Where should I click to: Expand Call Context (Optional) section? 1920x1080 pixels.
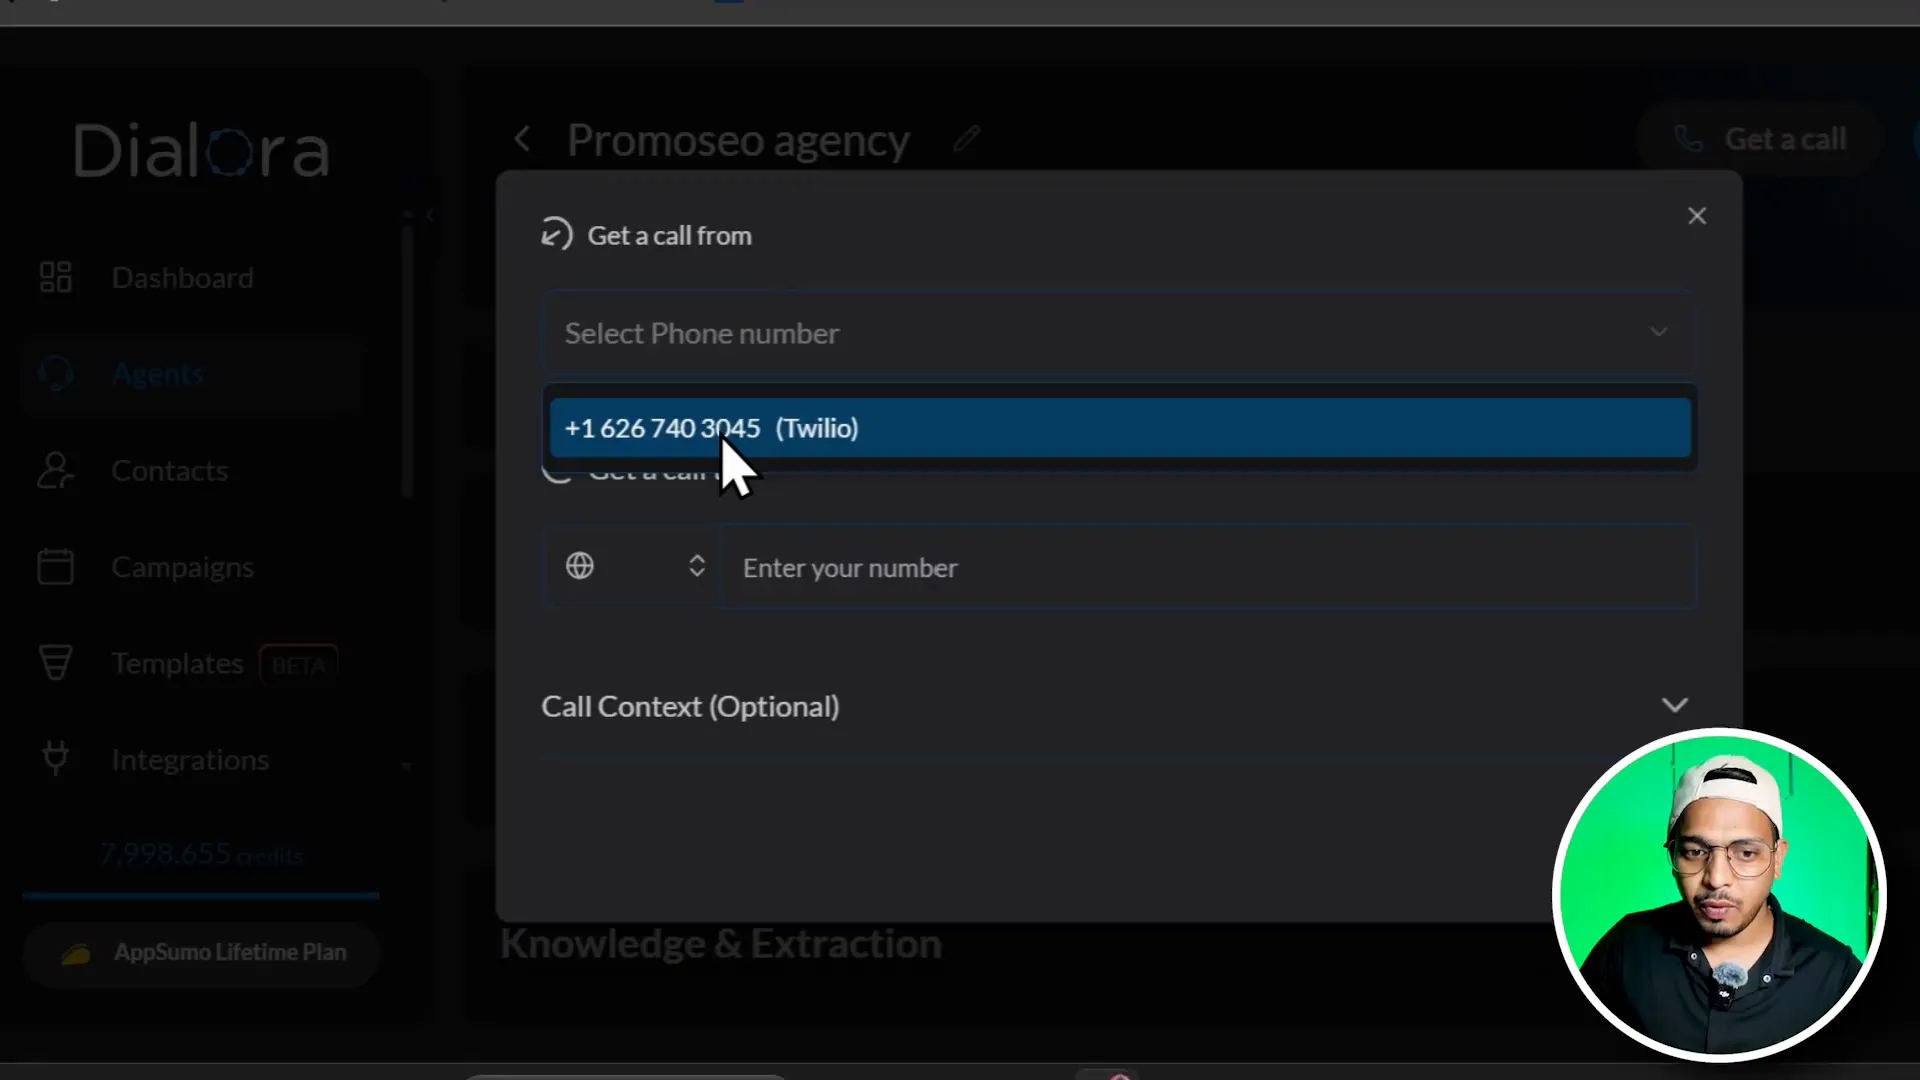[x=1674, y=706]
